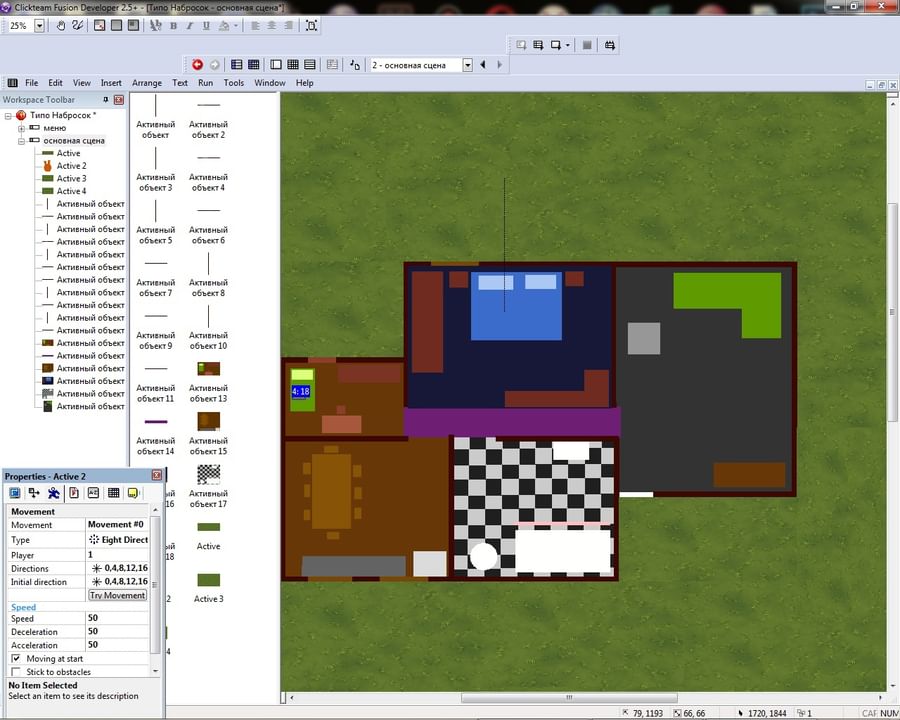Open Runtime options tab in Properties

(73, 493)
